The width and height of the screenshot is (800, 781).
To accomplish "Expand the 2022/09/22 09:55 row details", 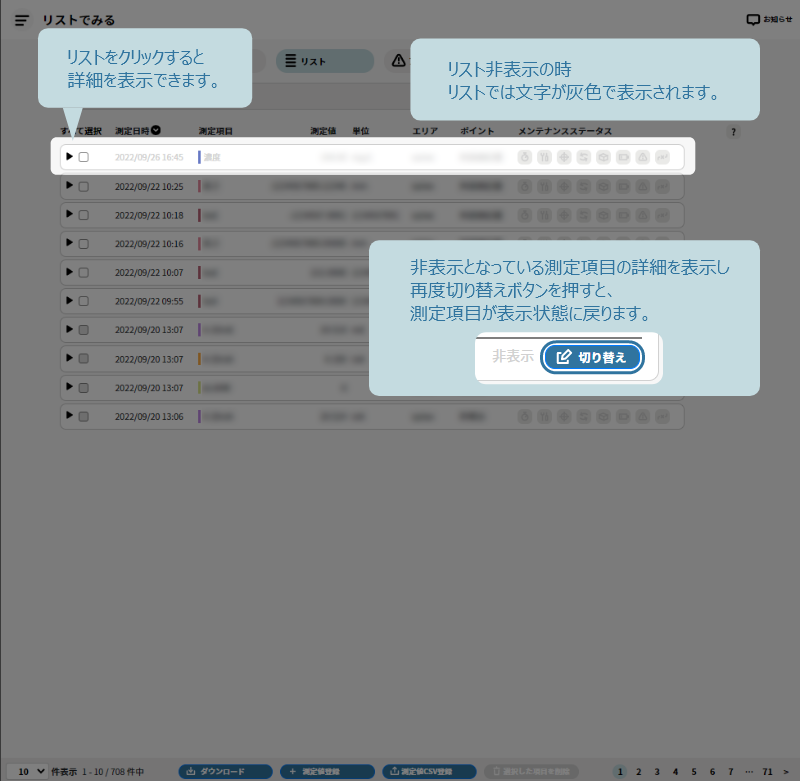I will point(69,300).
